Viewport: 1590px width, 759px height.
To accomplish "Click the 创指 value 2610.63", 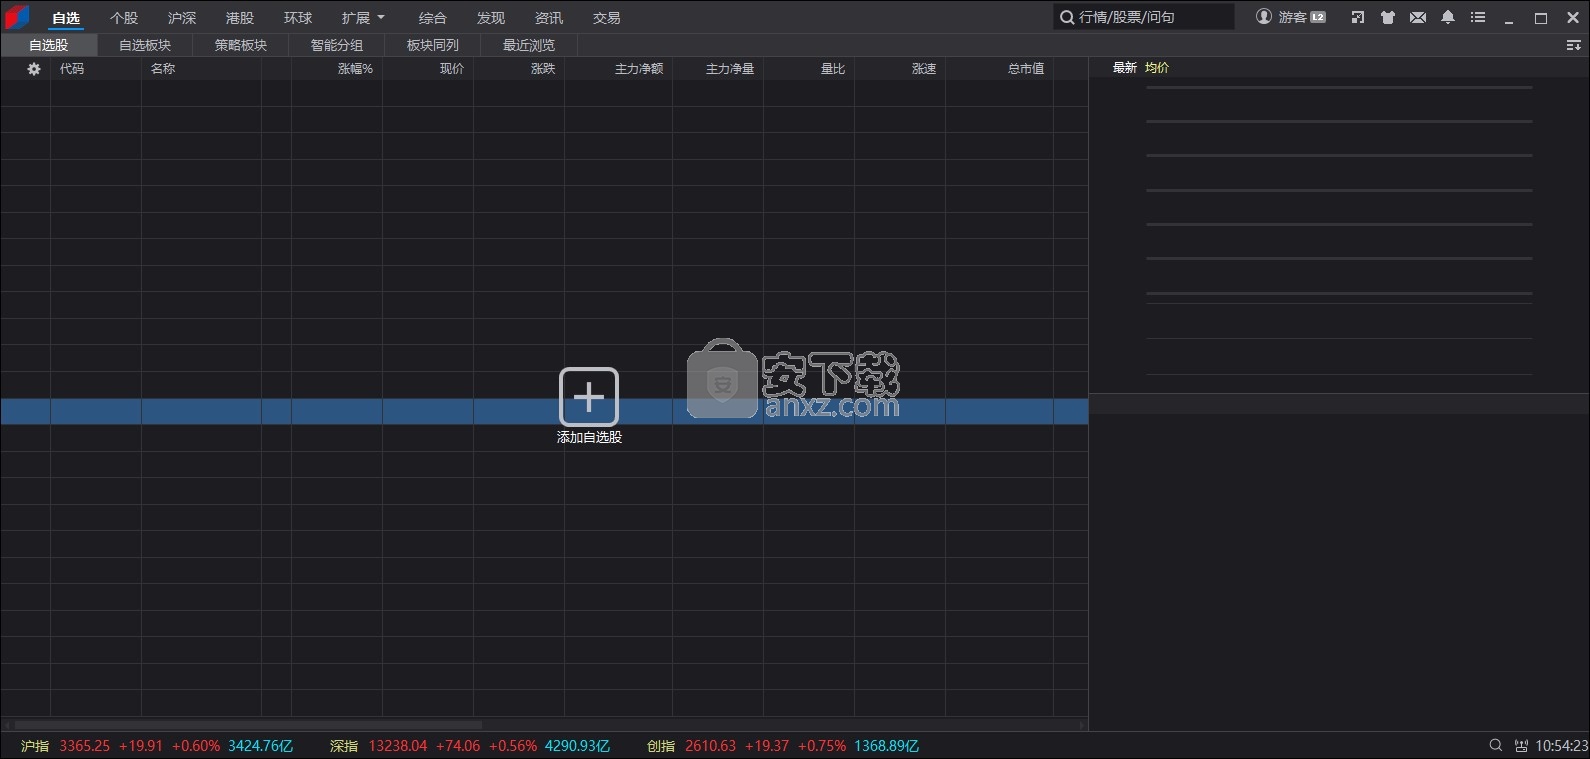I will click(711, 746).
